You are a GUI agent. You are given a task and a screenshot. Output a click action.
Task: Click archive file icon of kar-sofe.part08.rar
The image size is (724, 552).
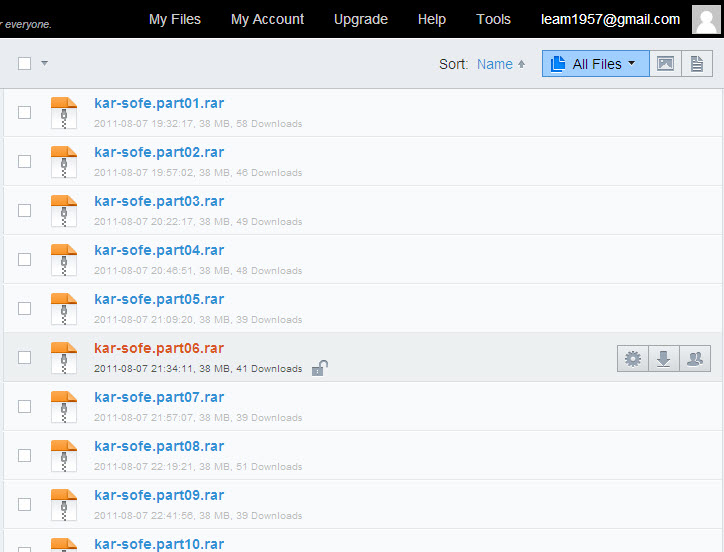[64, 455]
